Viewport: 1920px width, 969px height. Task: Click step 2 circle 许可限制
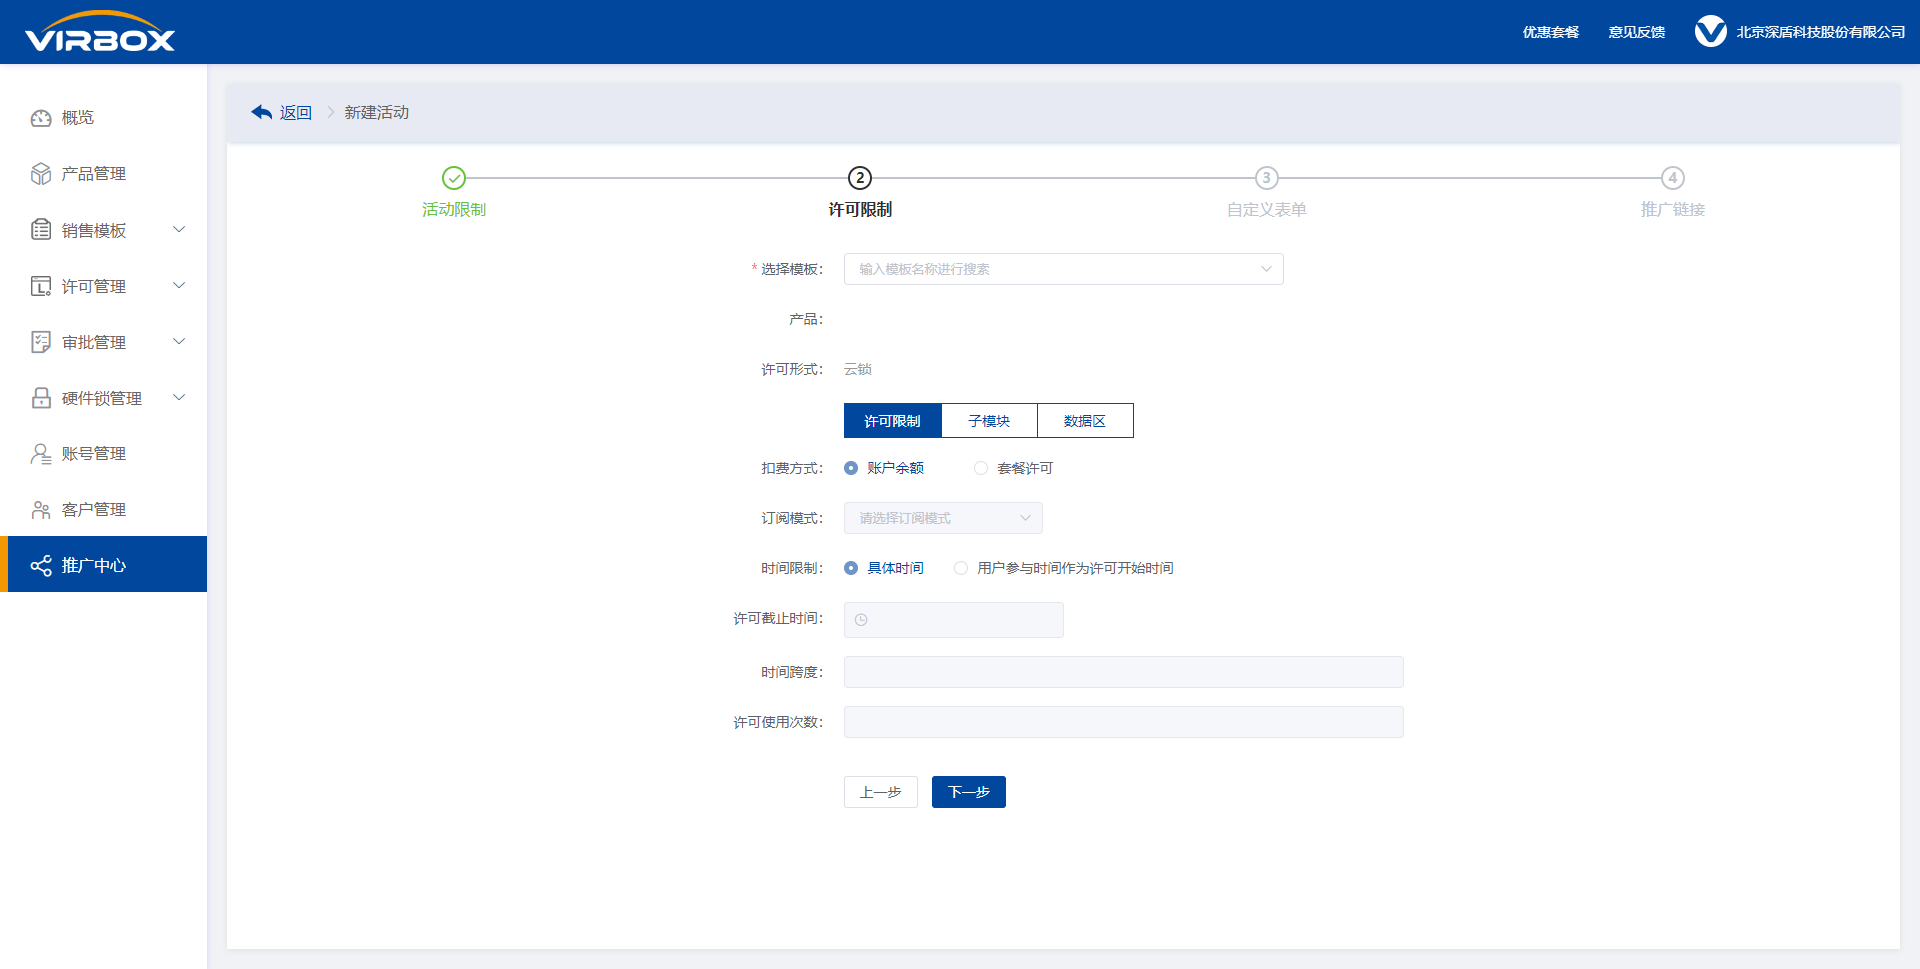860,178
